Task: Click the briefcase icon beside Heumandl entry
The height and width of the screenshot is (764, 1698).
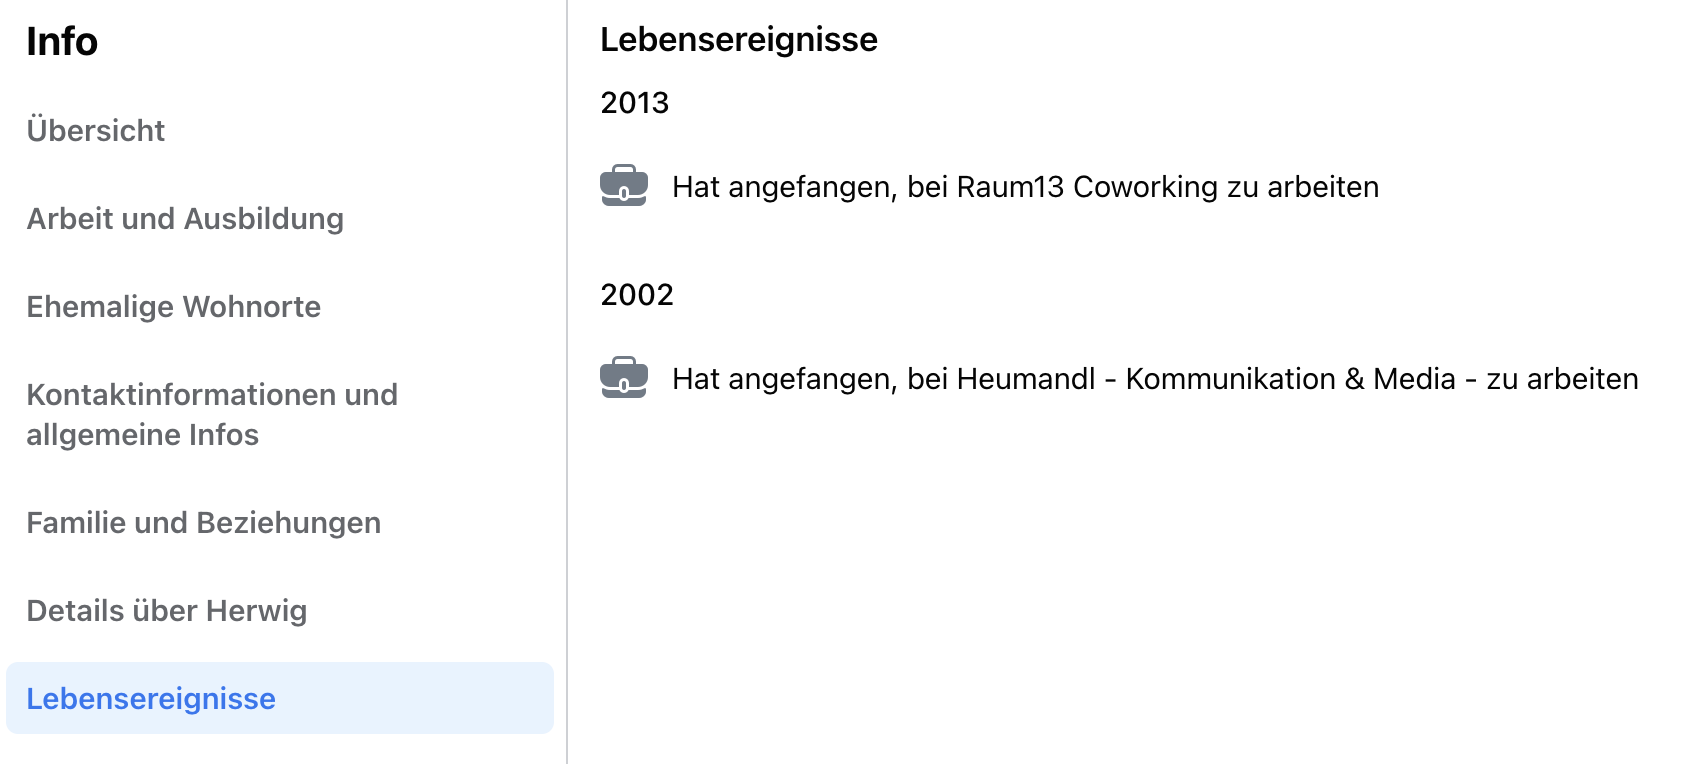Action: pos(624,378)
